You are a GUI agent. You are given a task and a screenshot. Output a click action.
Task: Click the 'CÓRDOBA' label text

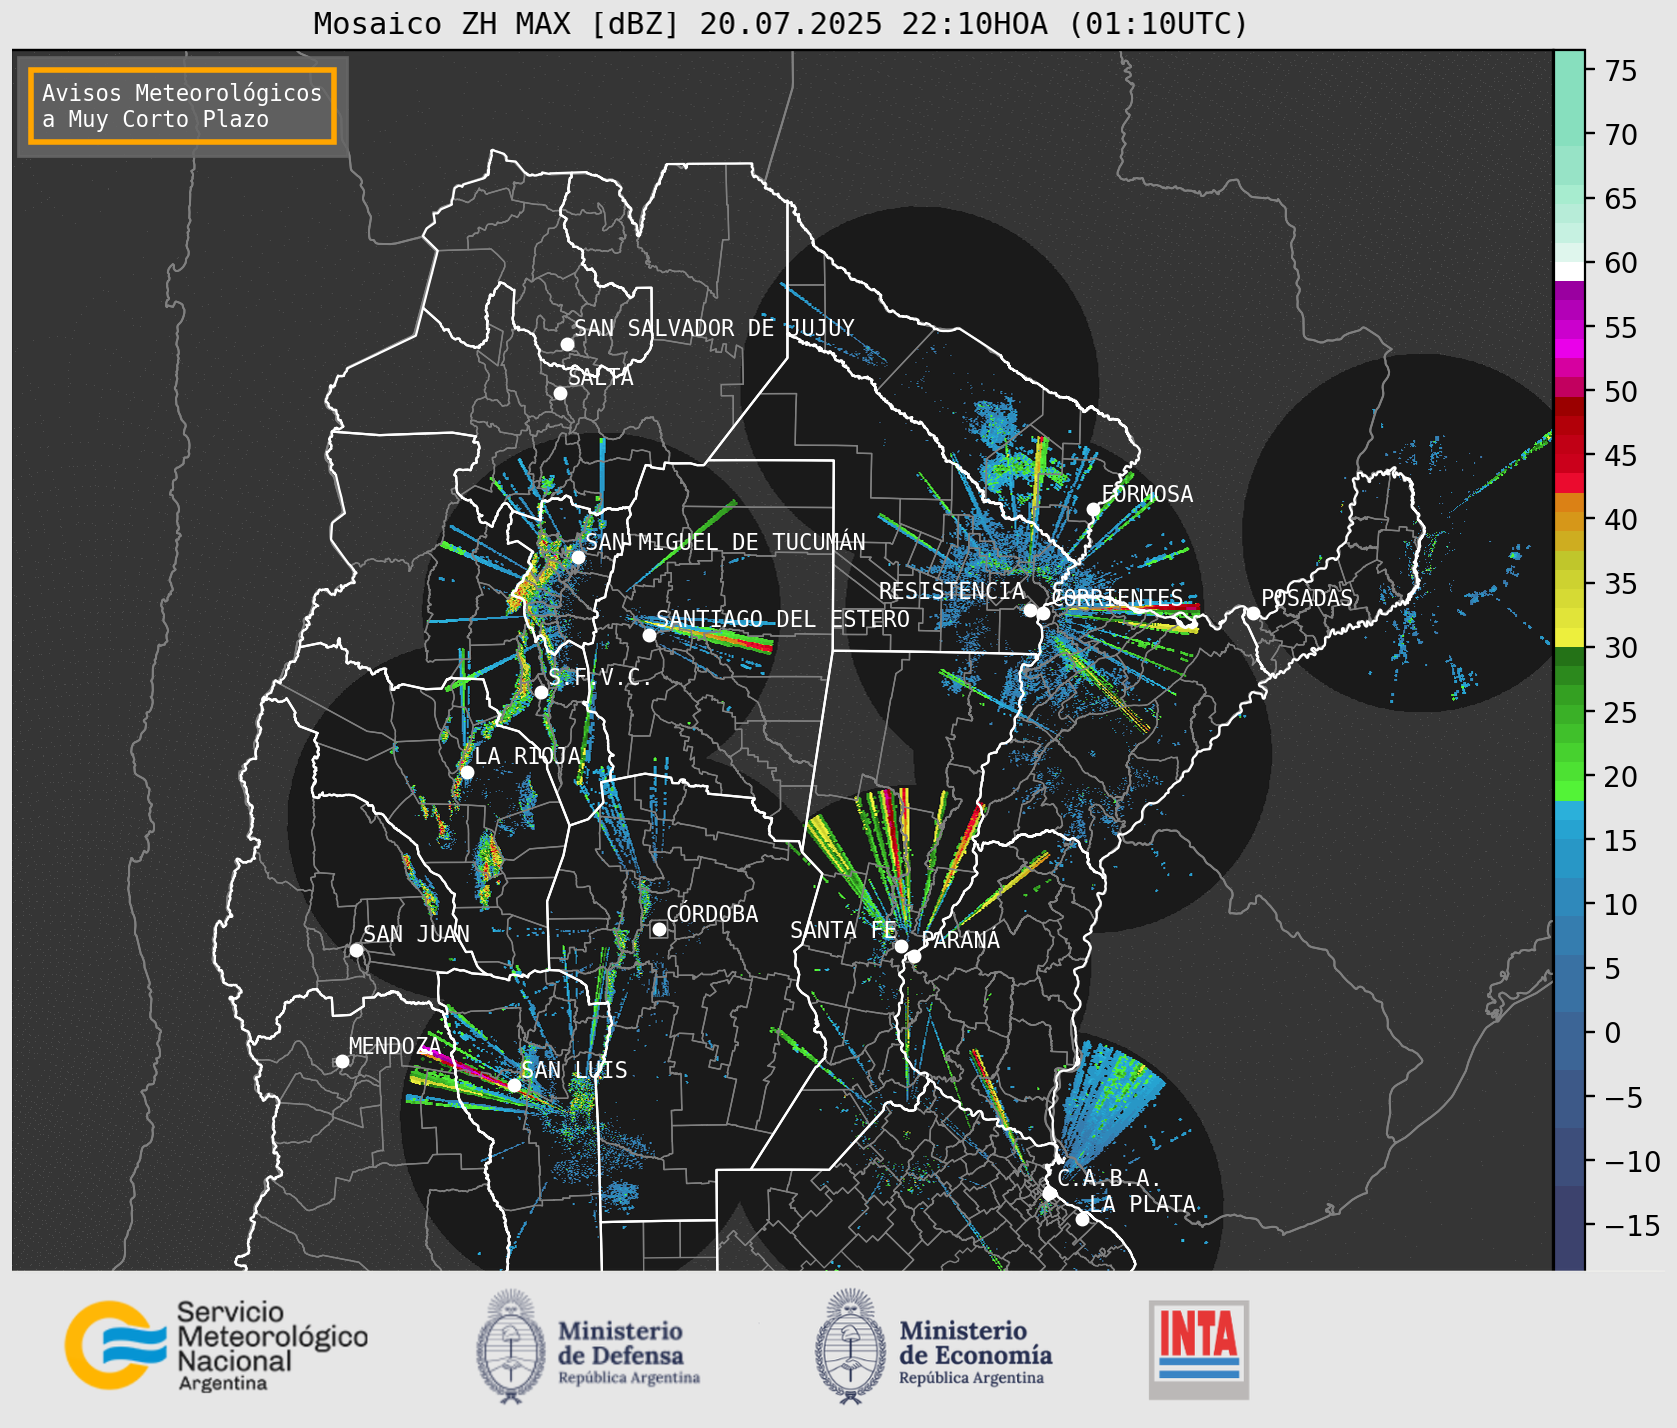pyautogui.click(x=712, y=914)
